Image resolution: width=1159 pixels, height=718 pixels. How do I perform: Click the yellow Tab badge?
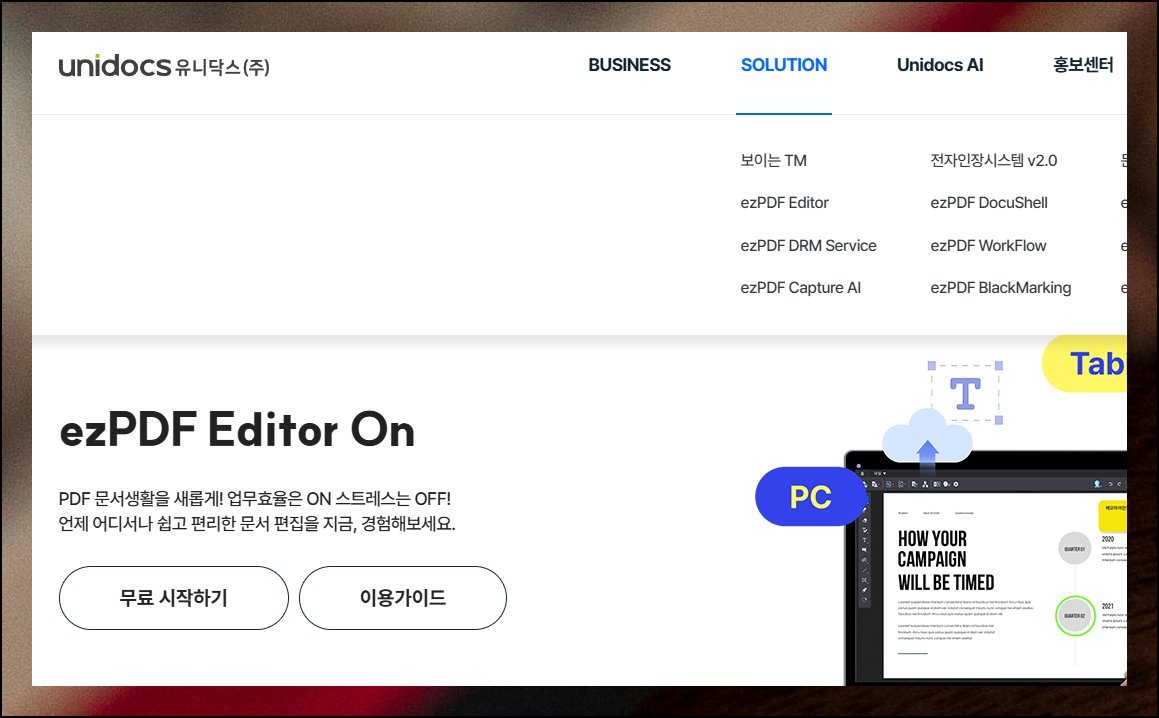[1084, 363]
